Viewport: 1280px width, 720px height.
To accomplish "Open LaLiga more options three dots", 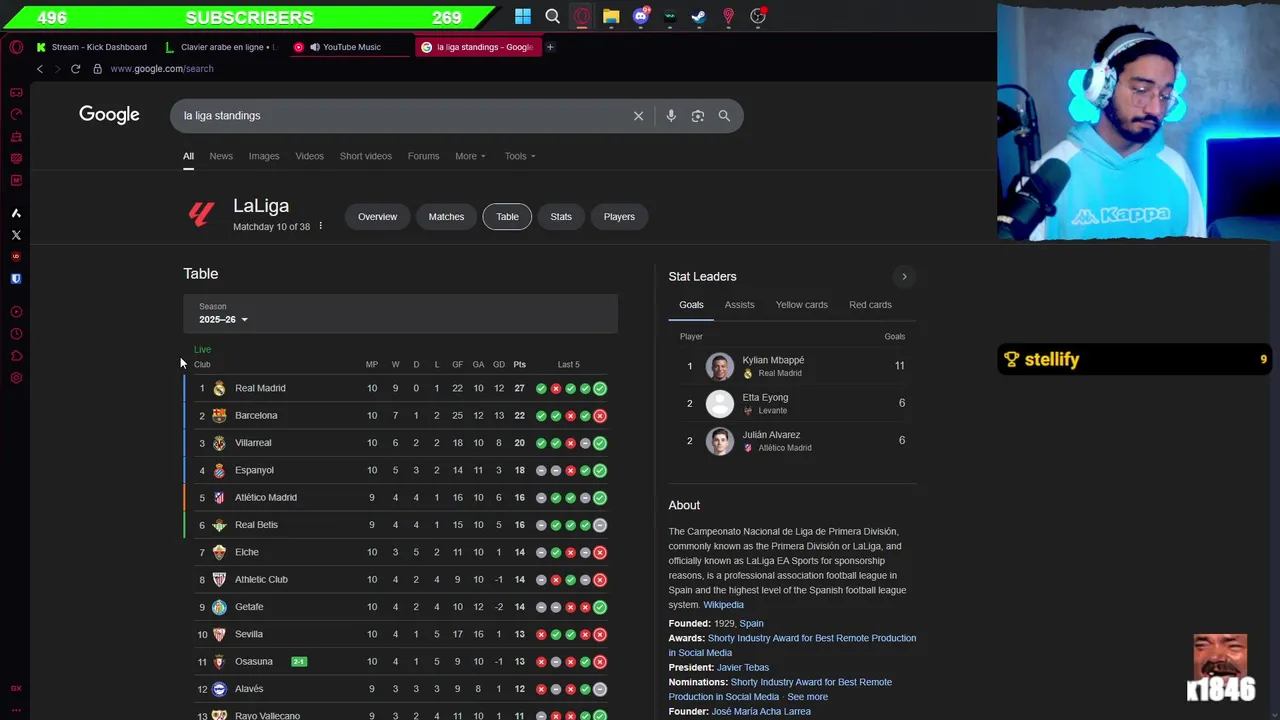I will click(320, 226).
